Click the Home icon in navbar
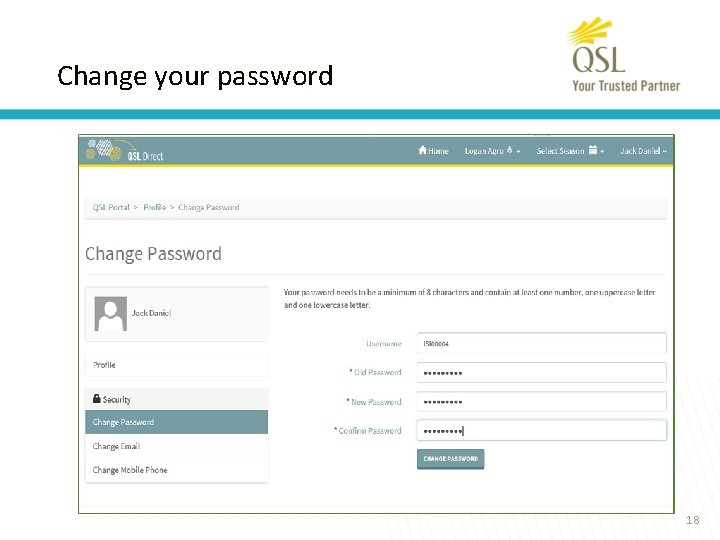The height and width of the screenshot is (540, 720). point(423,151)
